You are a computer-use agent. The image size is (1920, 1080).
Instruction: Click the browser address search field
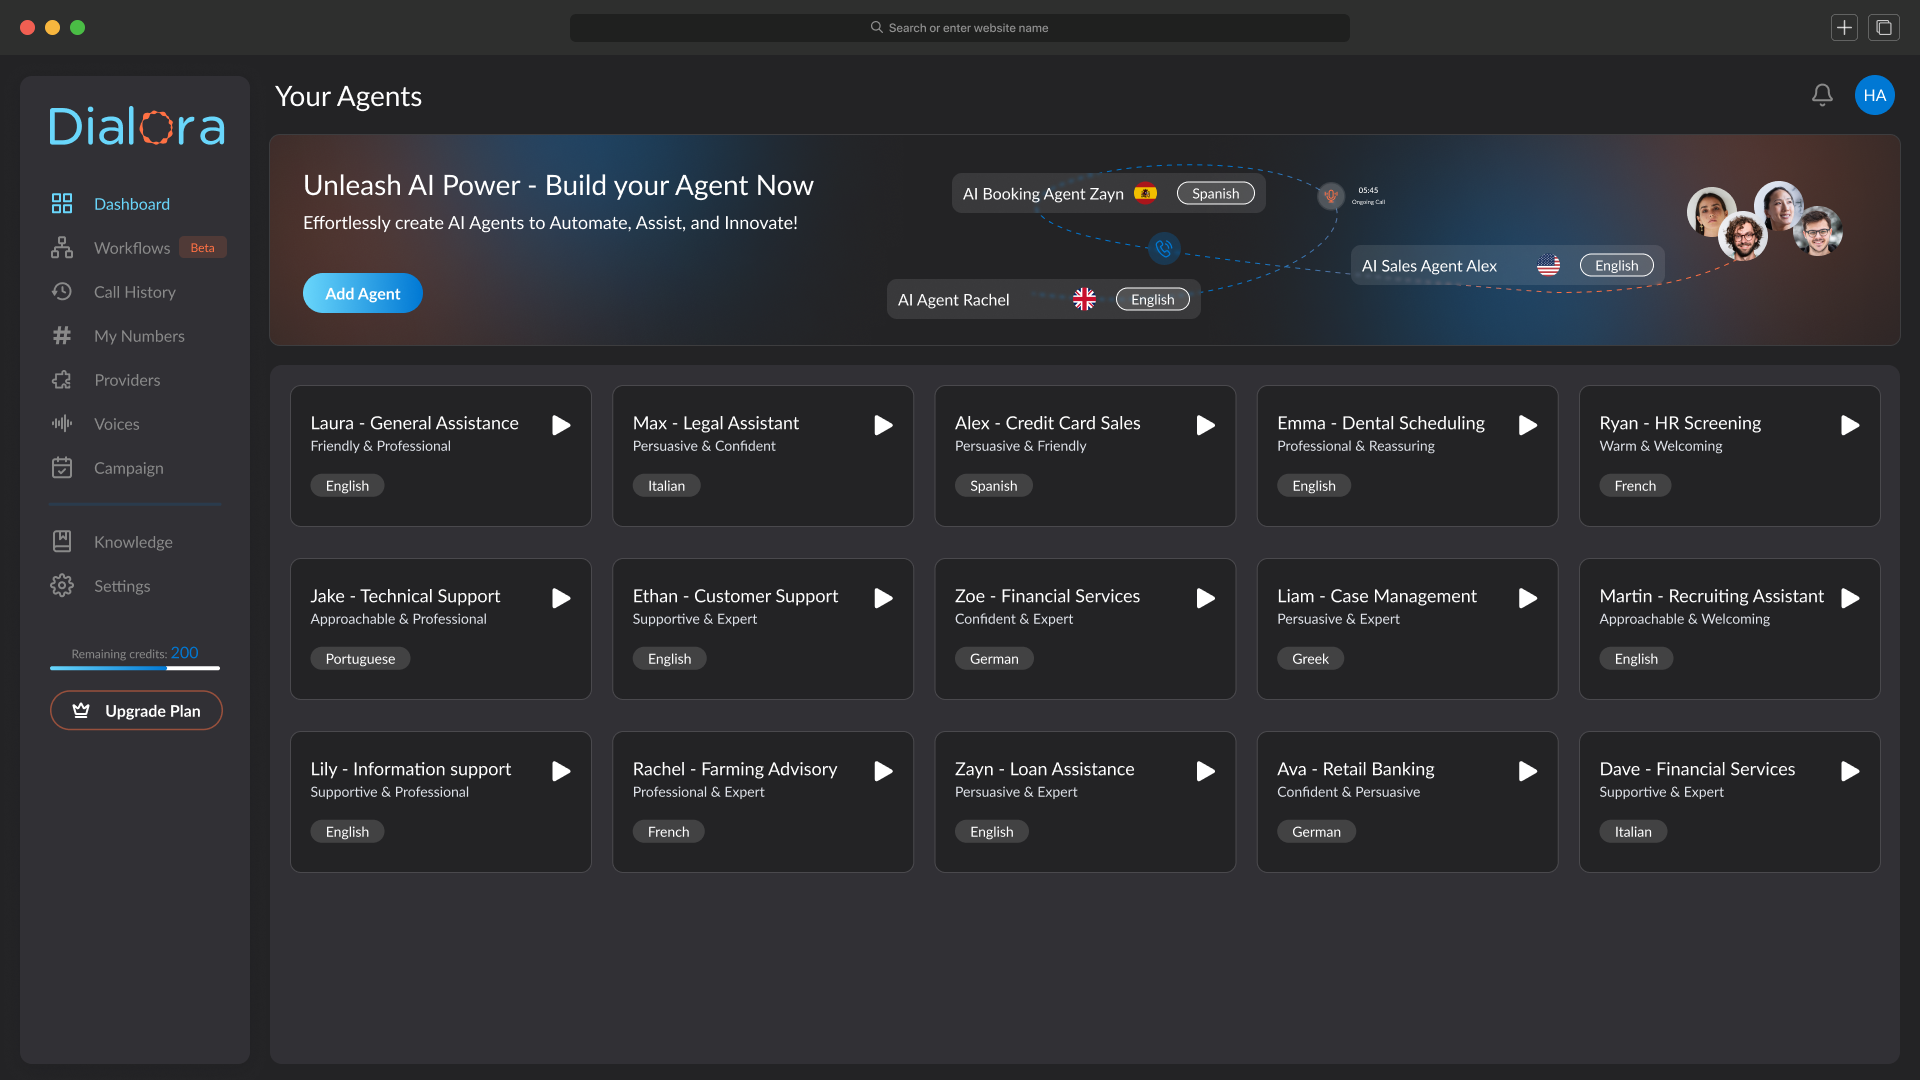tap(959, 28)
